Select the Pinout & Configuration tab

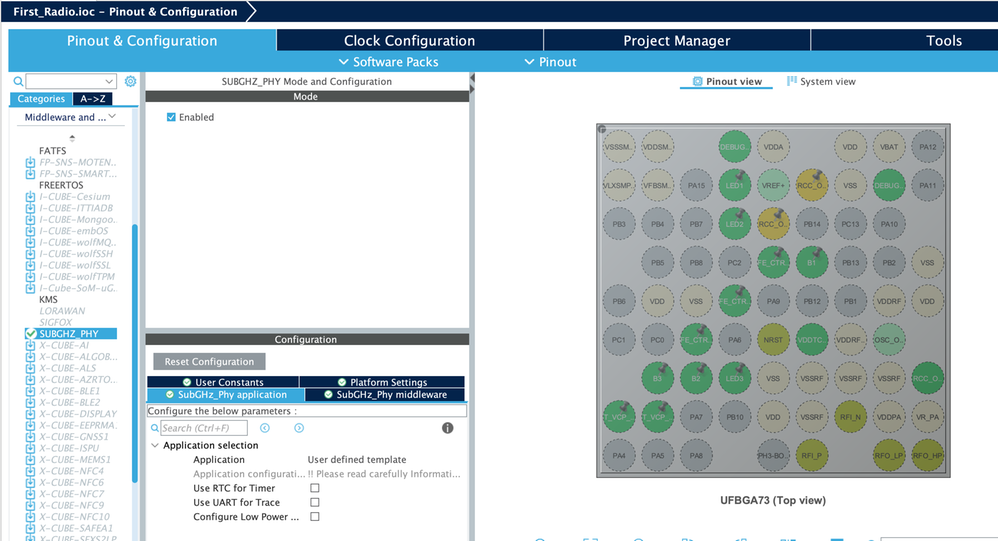(142, 41)
